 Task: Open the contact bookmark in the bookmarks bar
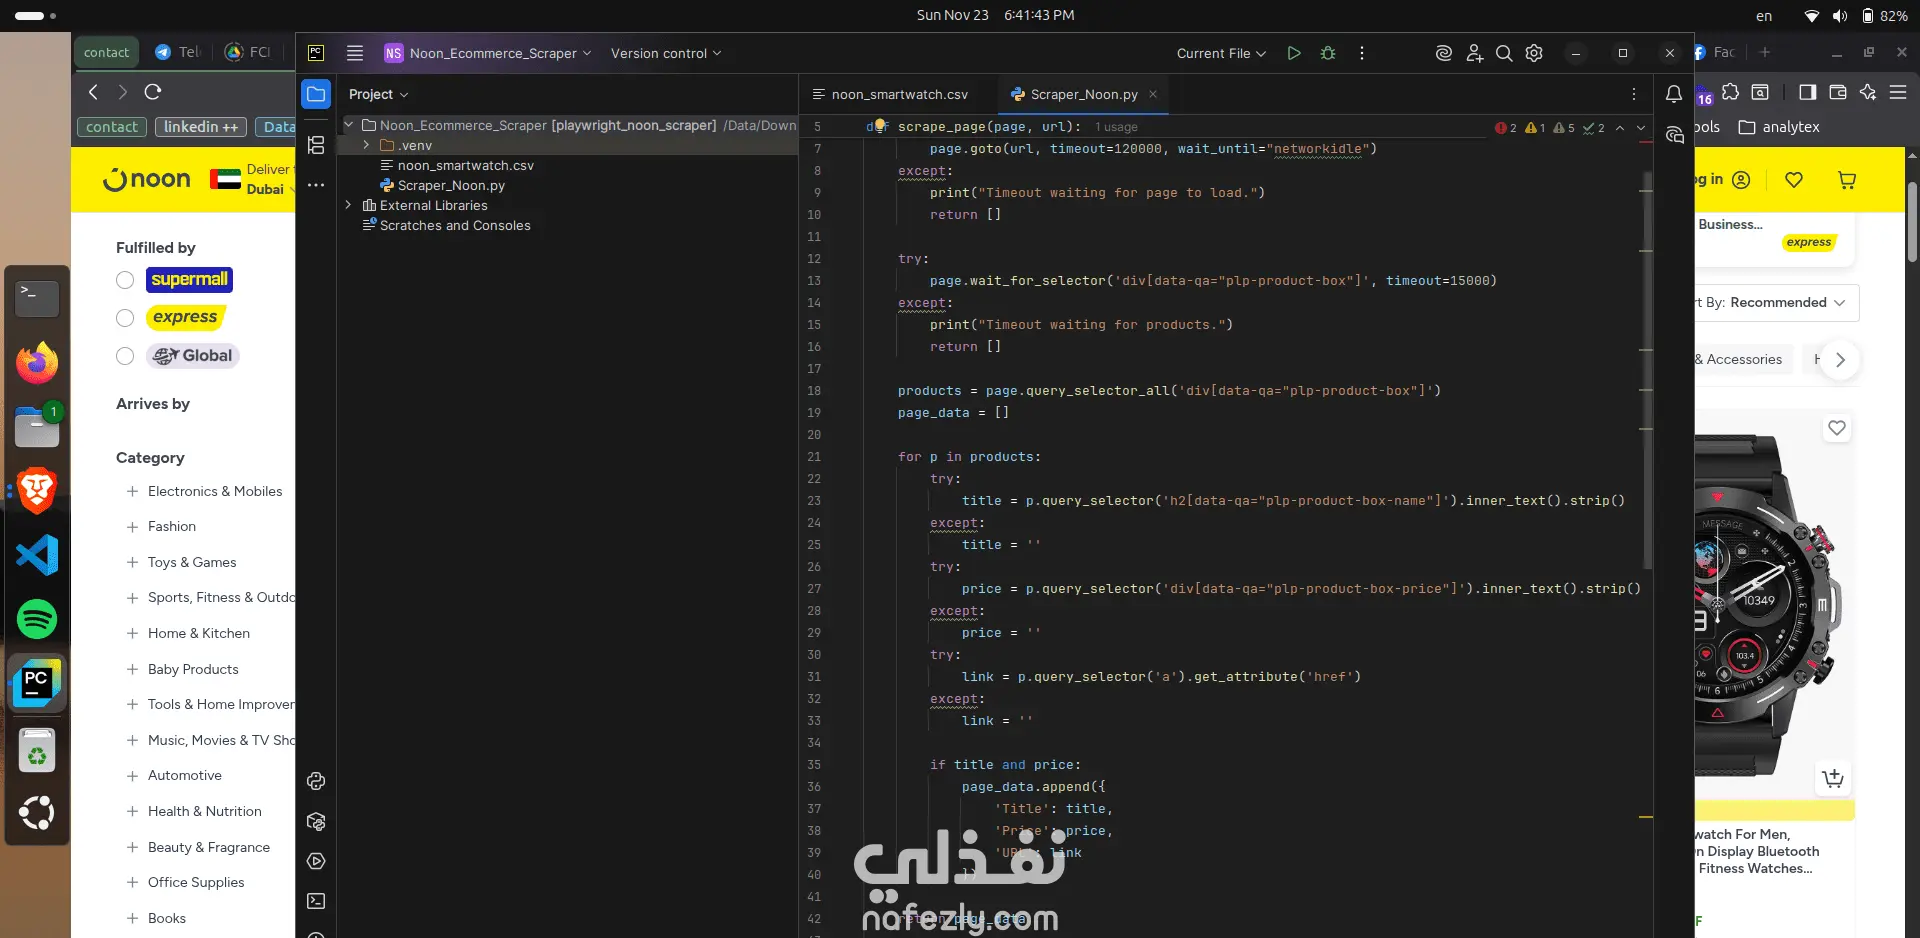112,127
